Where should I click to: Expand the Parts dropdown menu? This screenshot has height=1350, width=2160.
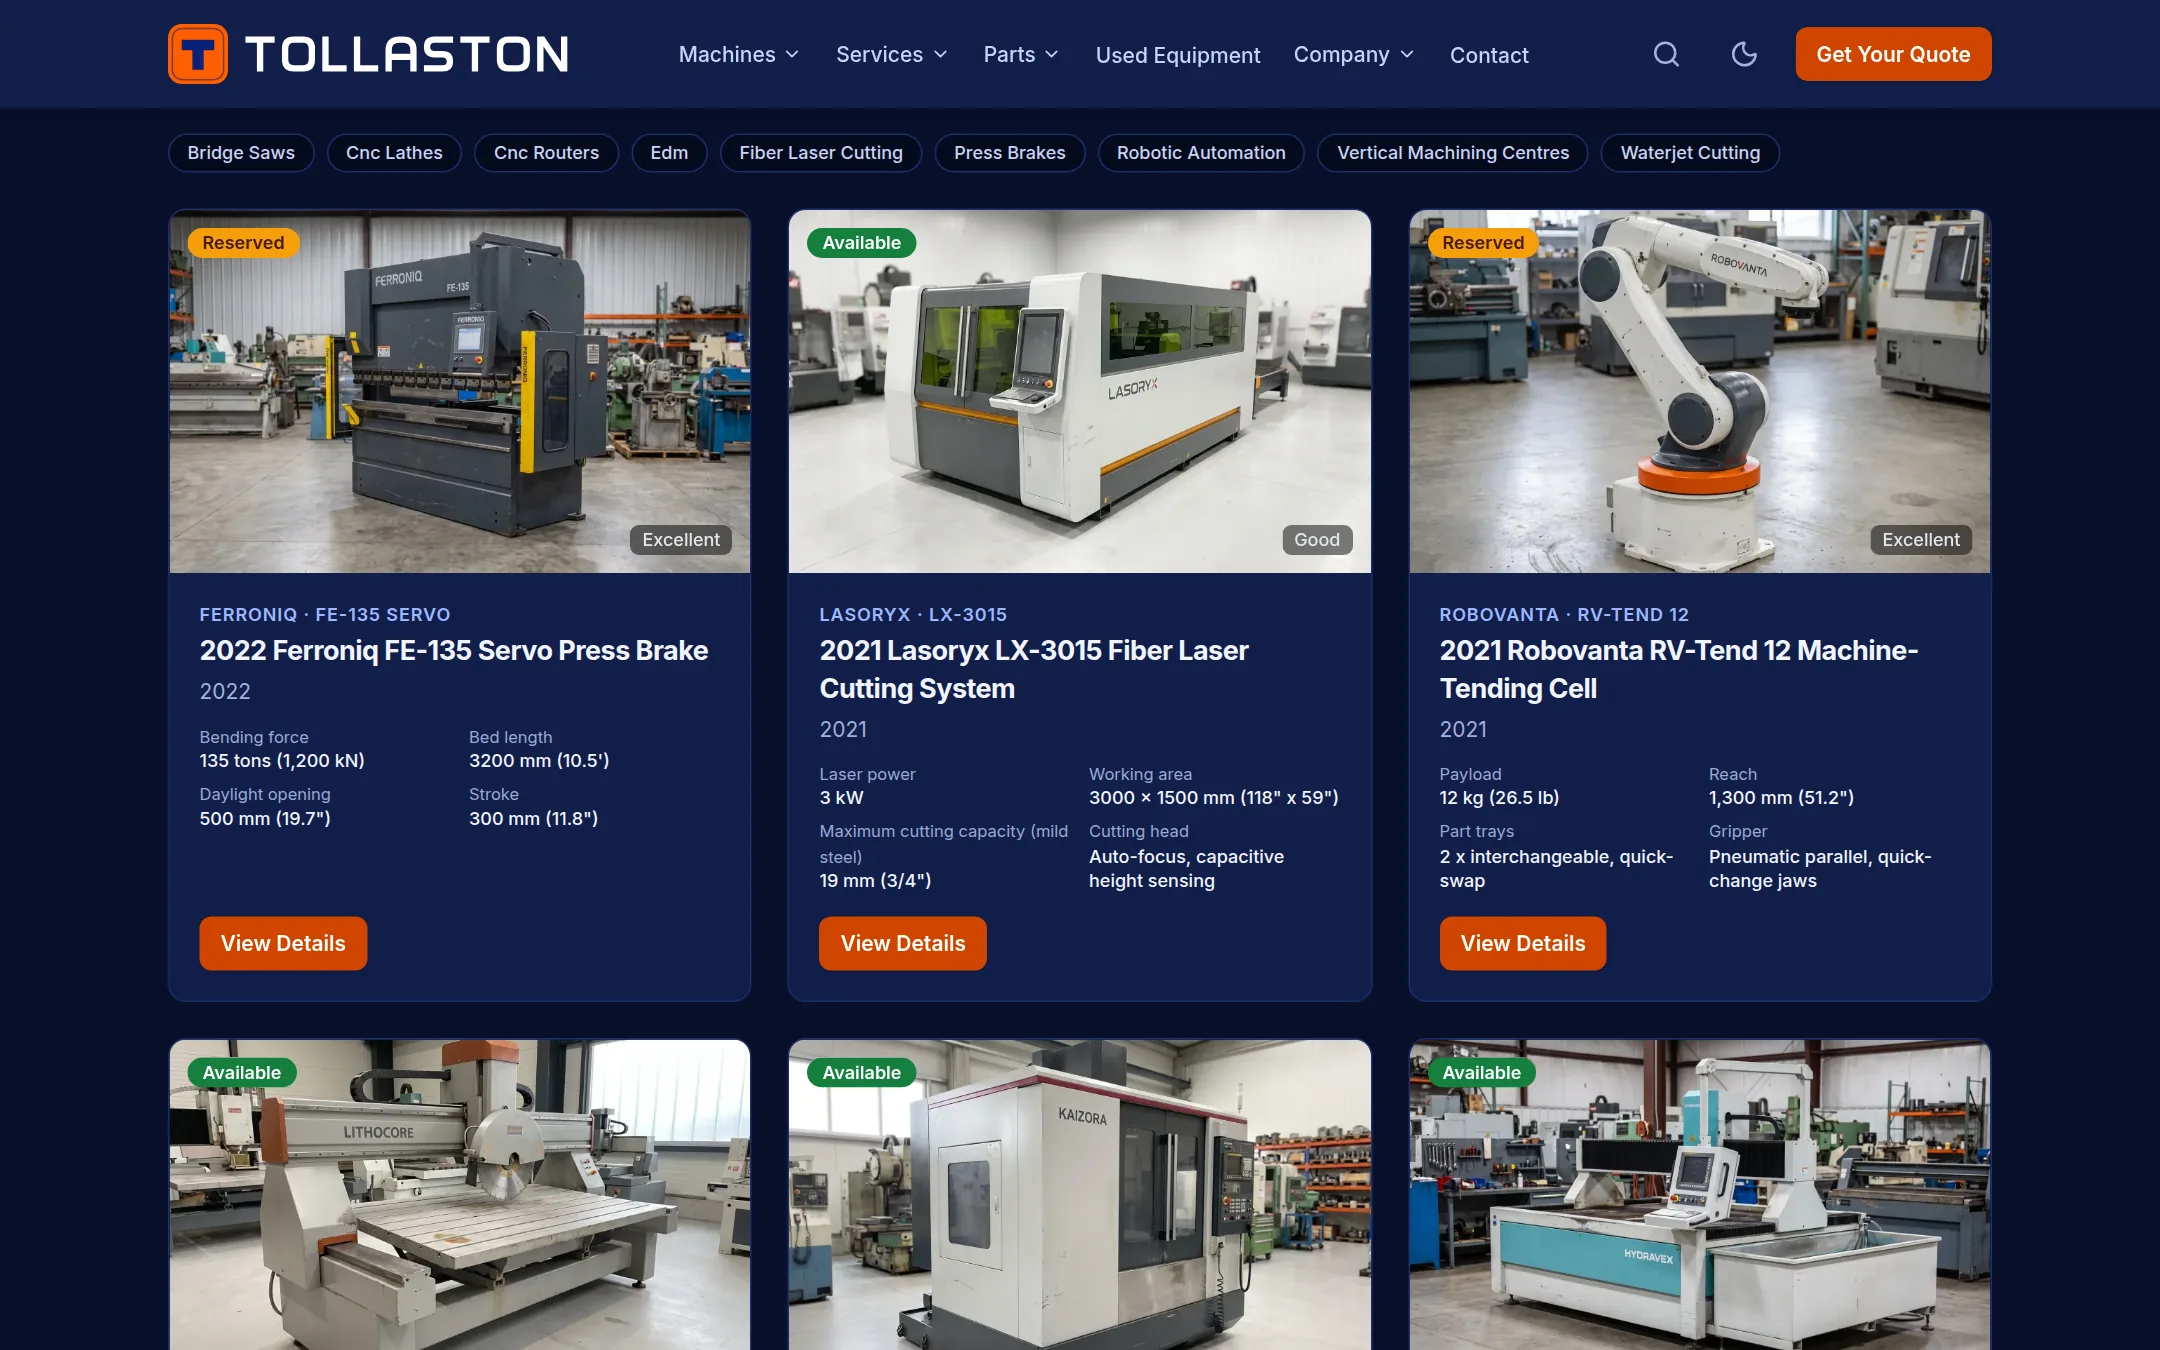(1020, 54)
